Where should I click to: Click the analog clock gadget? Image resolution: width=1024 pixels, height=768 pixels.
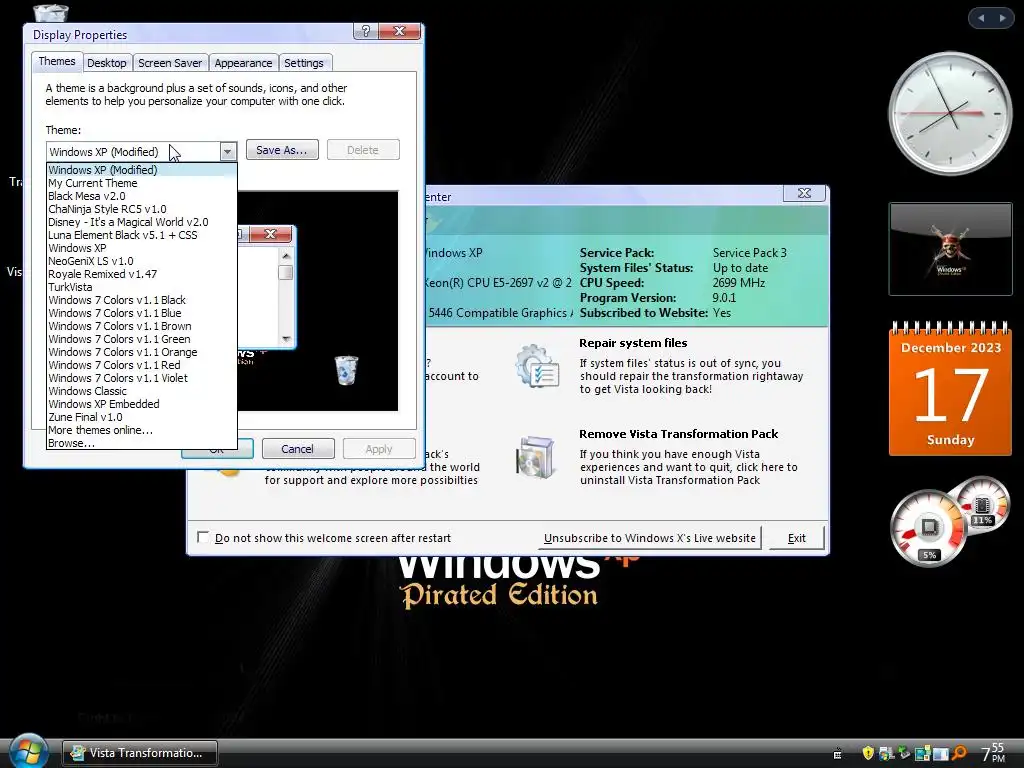pyautogui.click(x=950, y=114)
